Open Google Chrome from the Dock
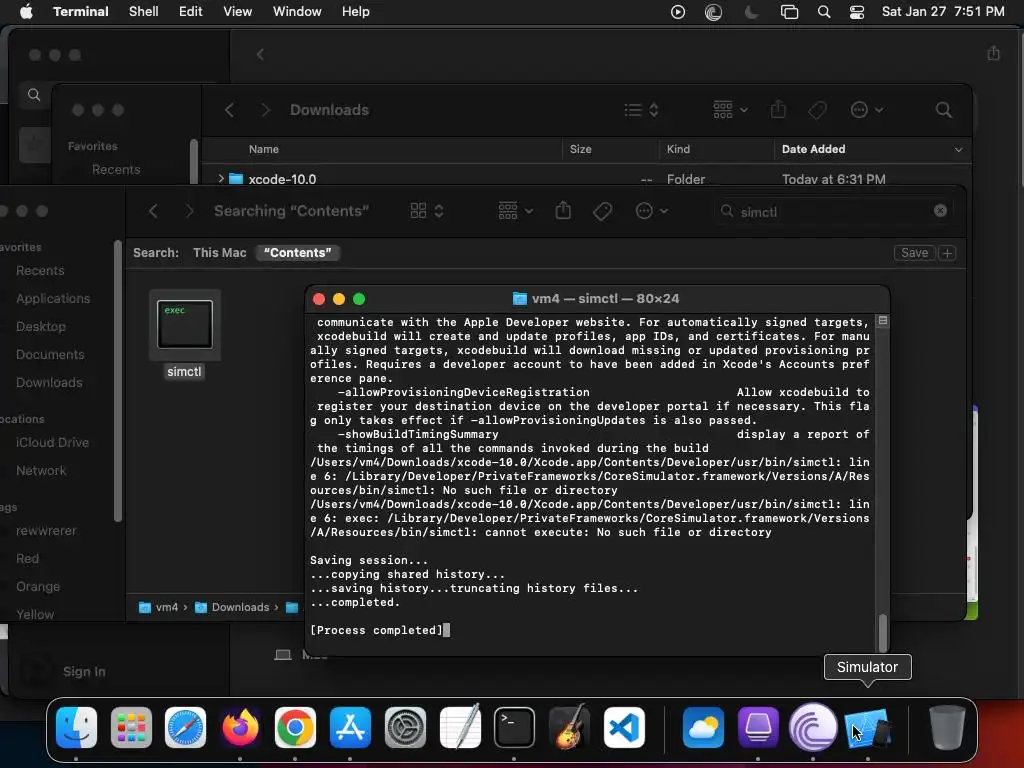The width and height of the screenshot is (1024, 768). click(295, 727)
